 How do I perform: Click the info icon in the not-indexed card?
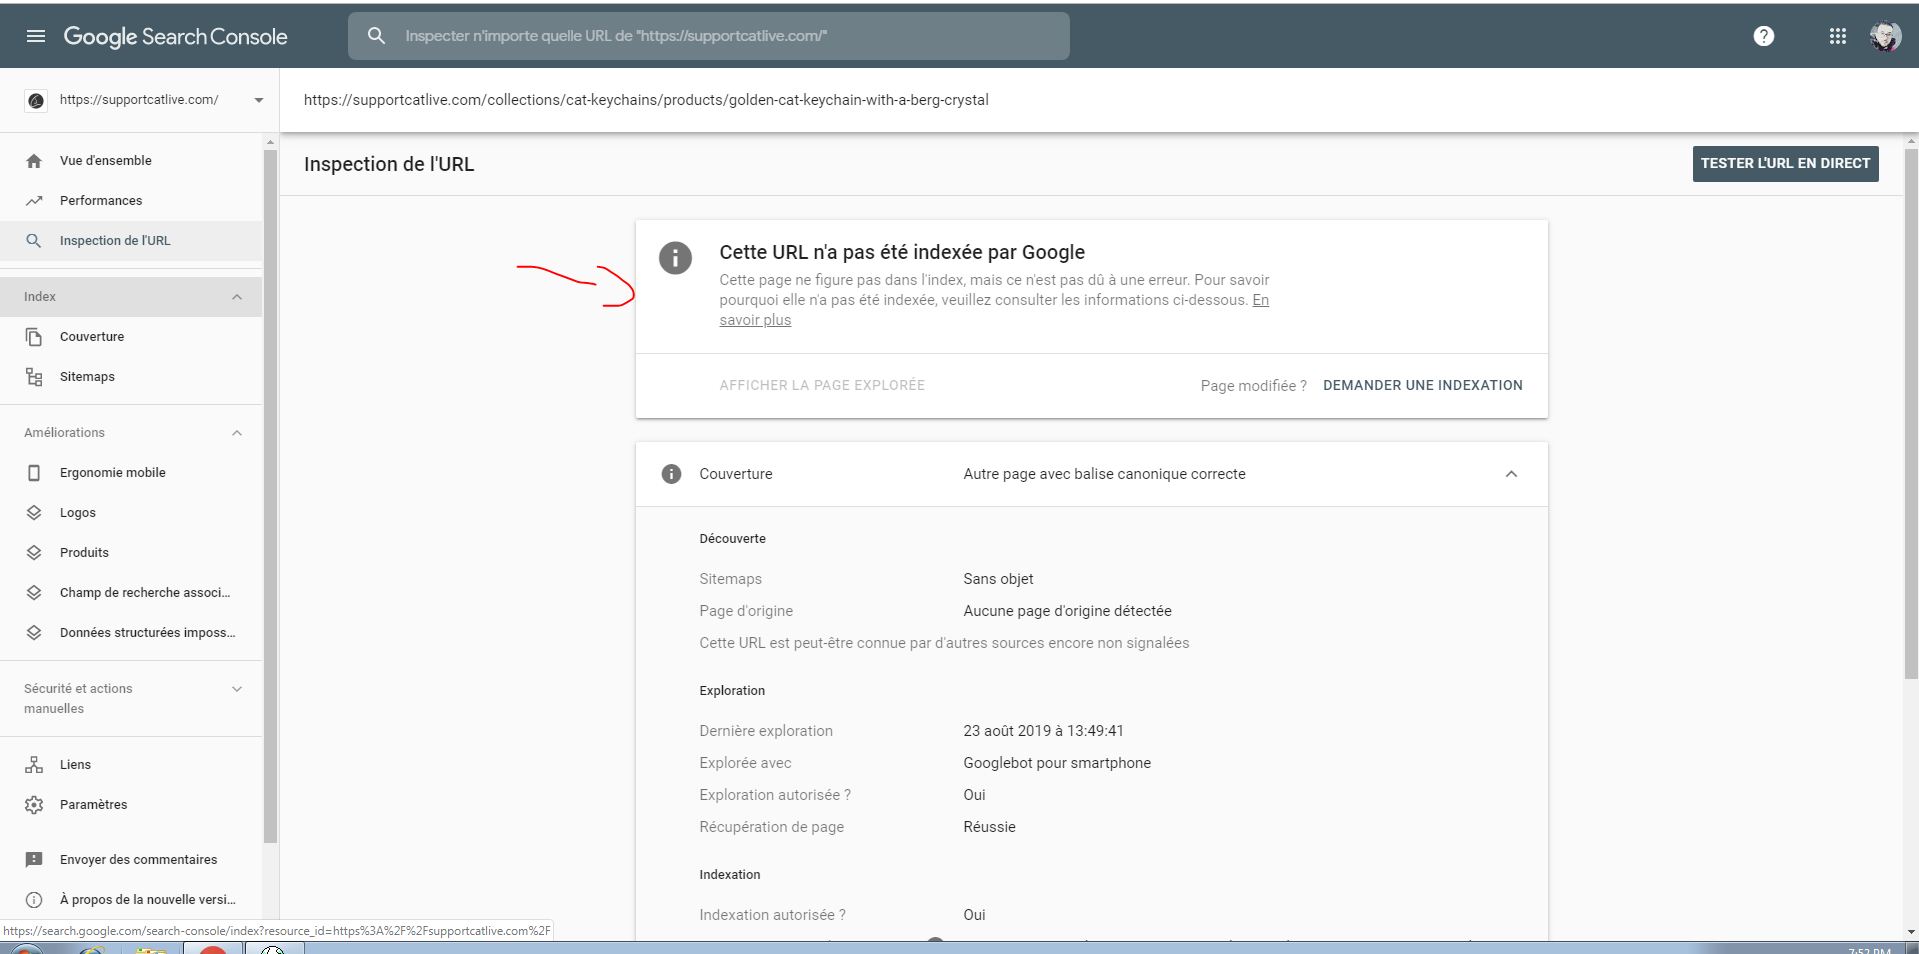point(675,258)
